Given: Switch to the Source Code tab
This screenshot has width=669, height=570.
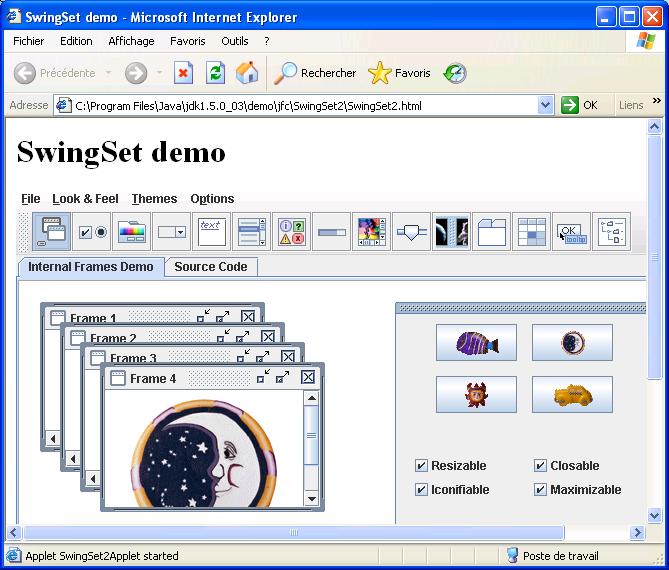Looking at the screenshot, I should pyautogui.click(x=212, y=267).
